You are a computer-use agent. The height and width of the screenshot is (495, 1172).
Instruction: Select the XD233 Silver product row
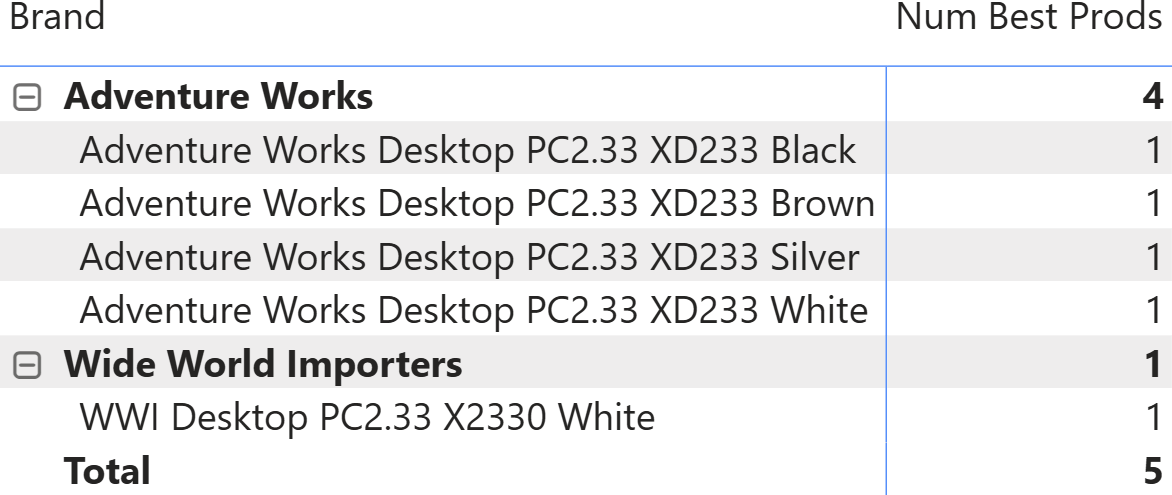point(469,257)
